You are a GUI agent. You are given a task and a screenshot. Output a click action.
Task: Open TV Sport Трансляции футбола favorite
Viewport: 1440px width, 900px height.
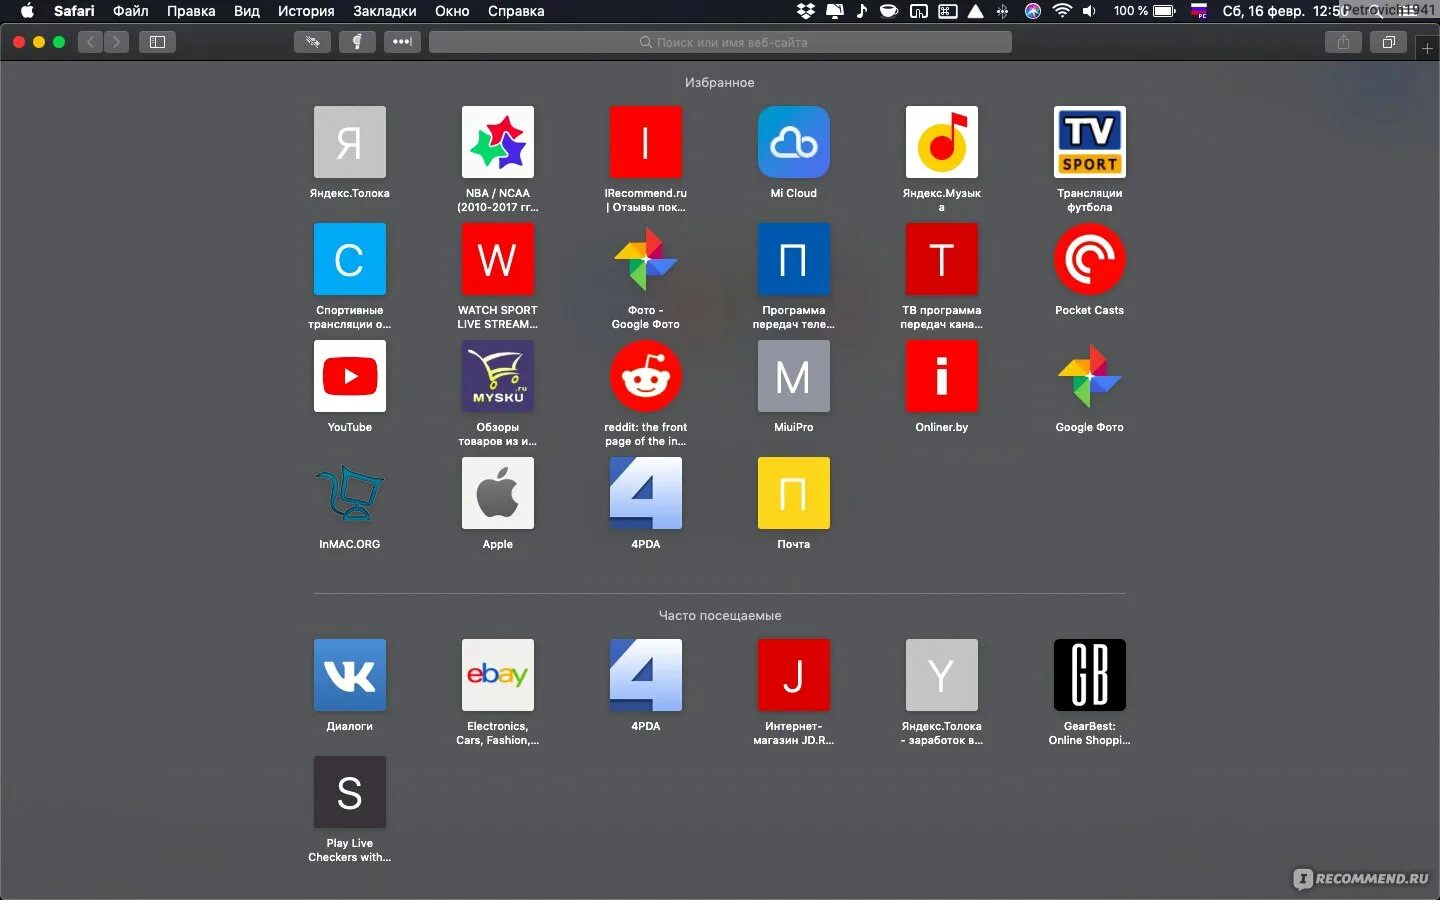point(1089,142)
